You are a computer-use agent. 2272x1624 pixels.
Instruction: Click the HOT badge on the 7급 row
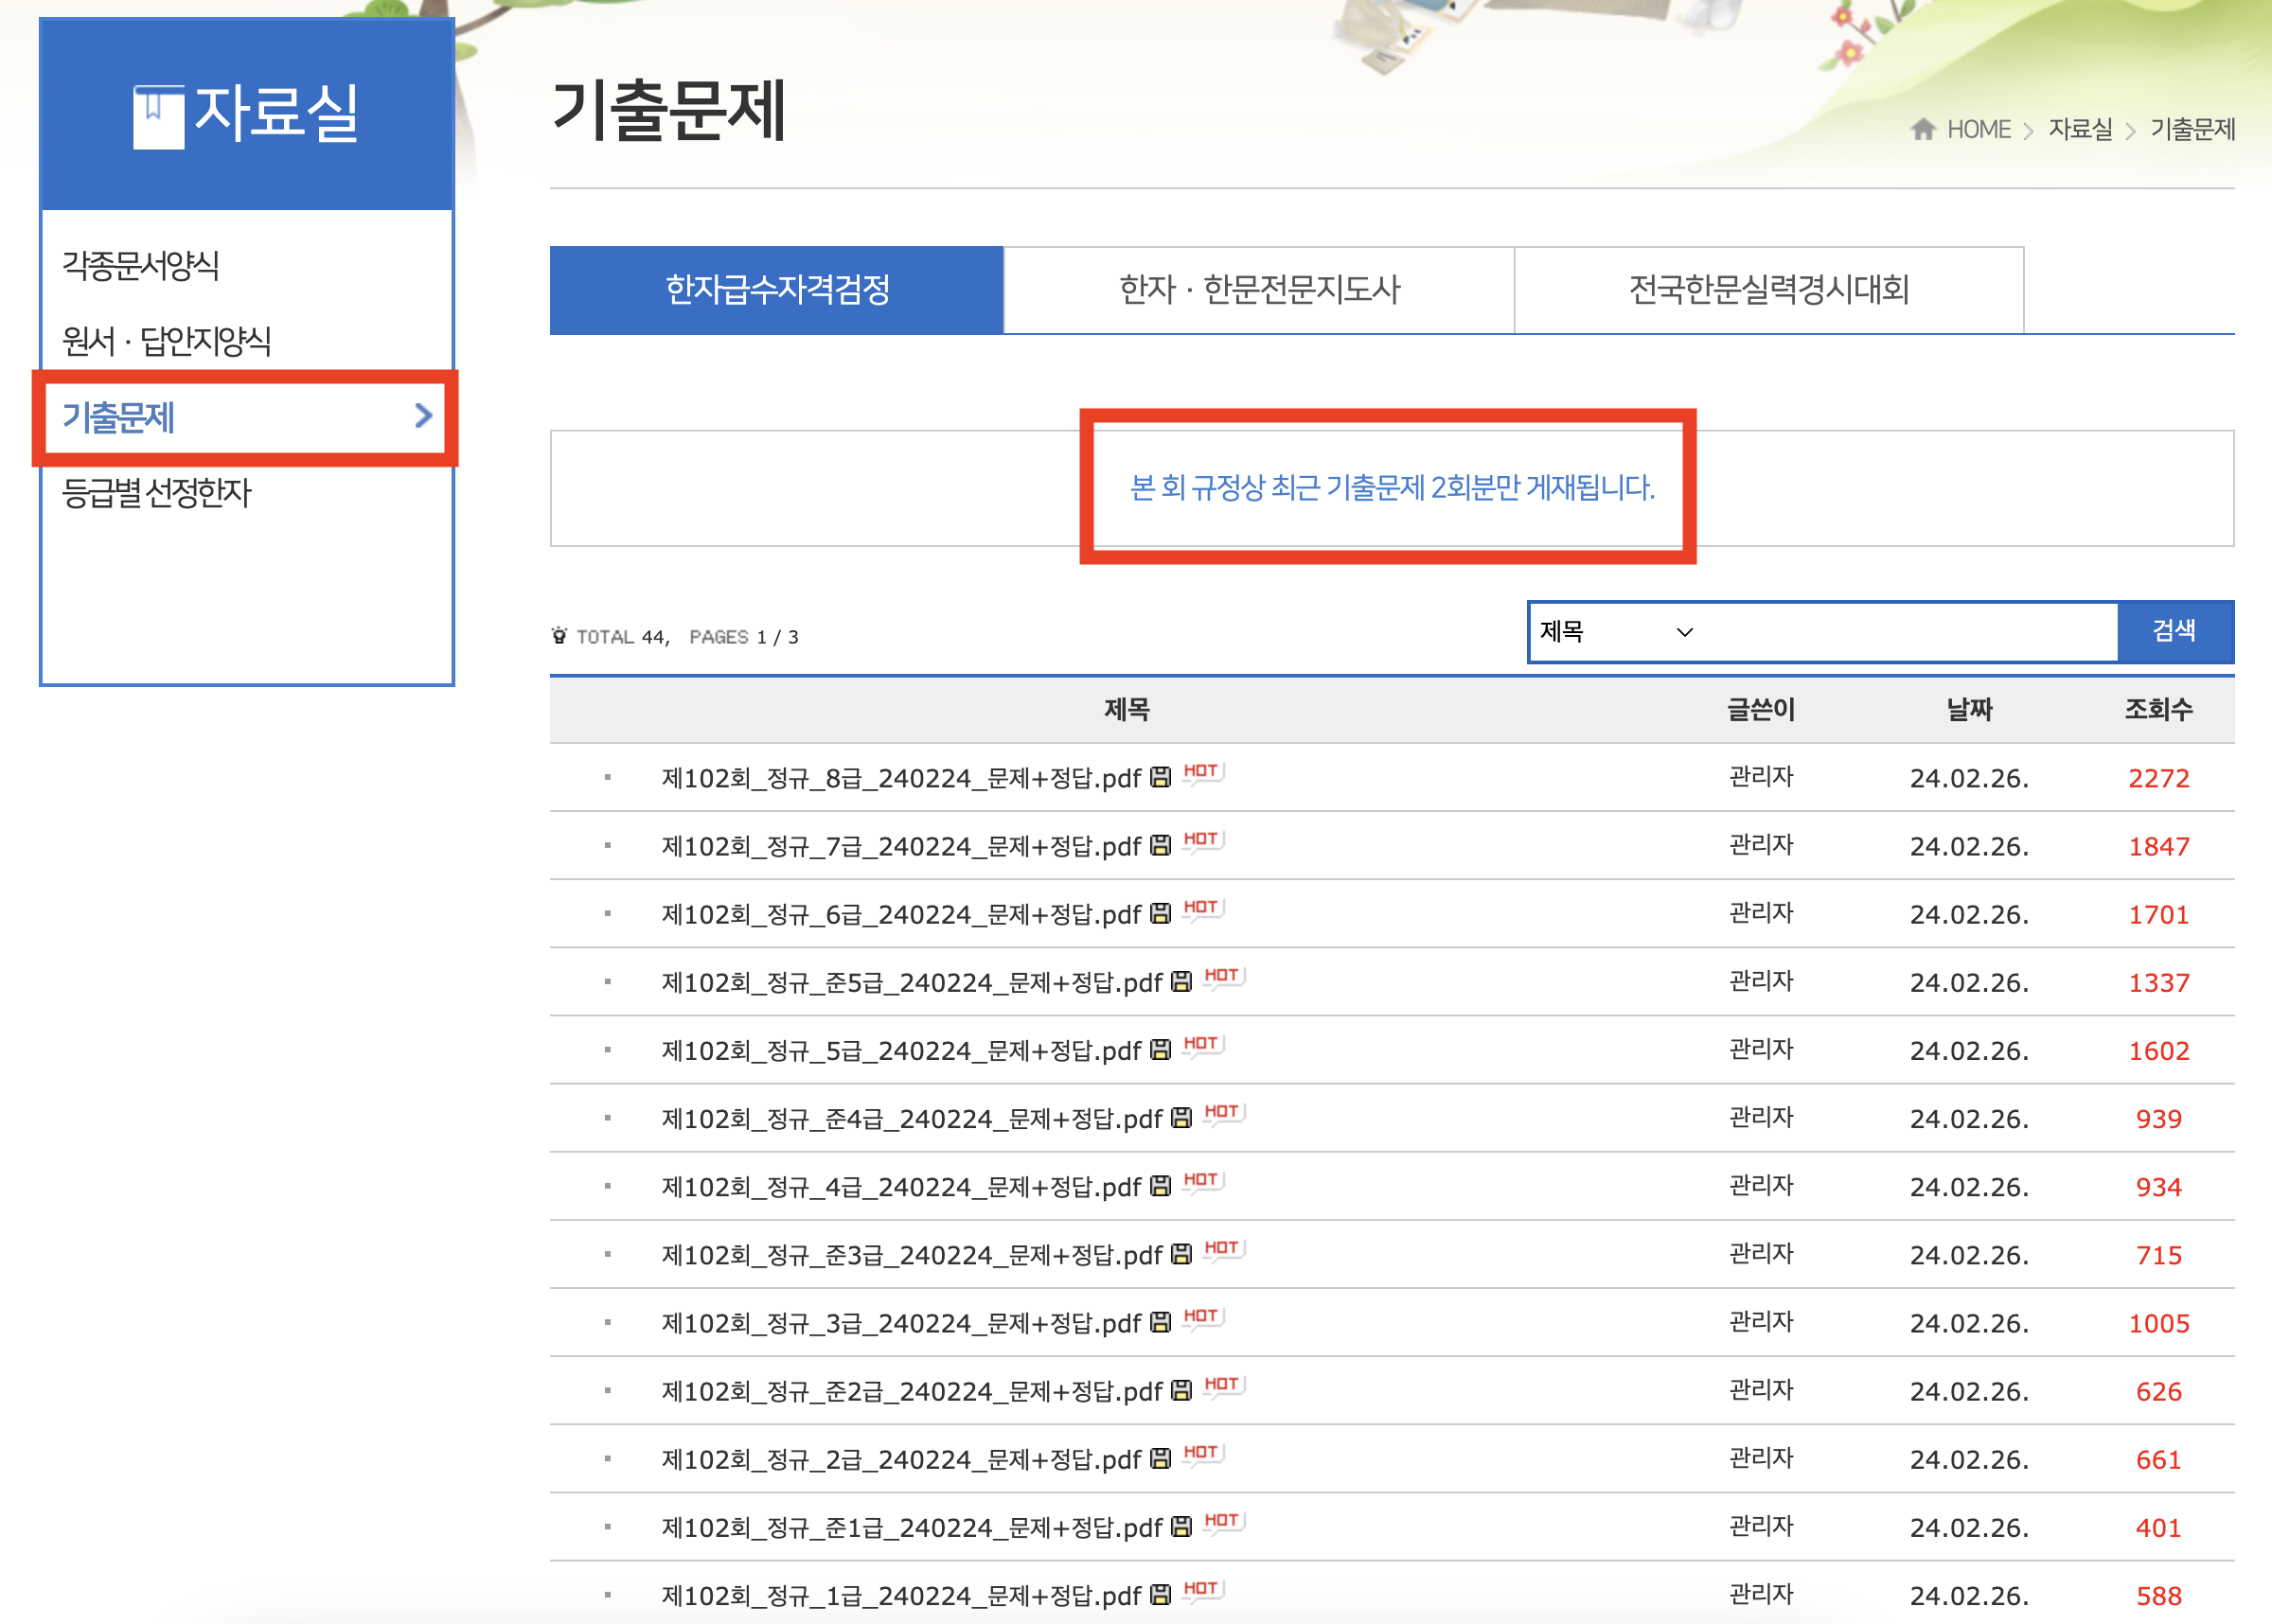tap(1202, 841)
